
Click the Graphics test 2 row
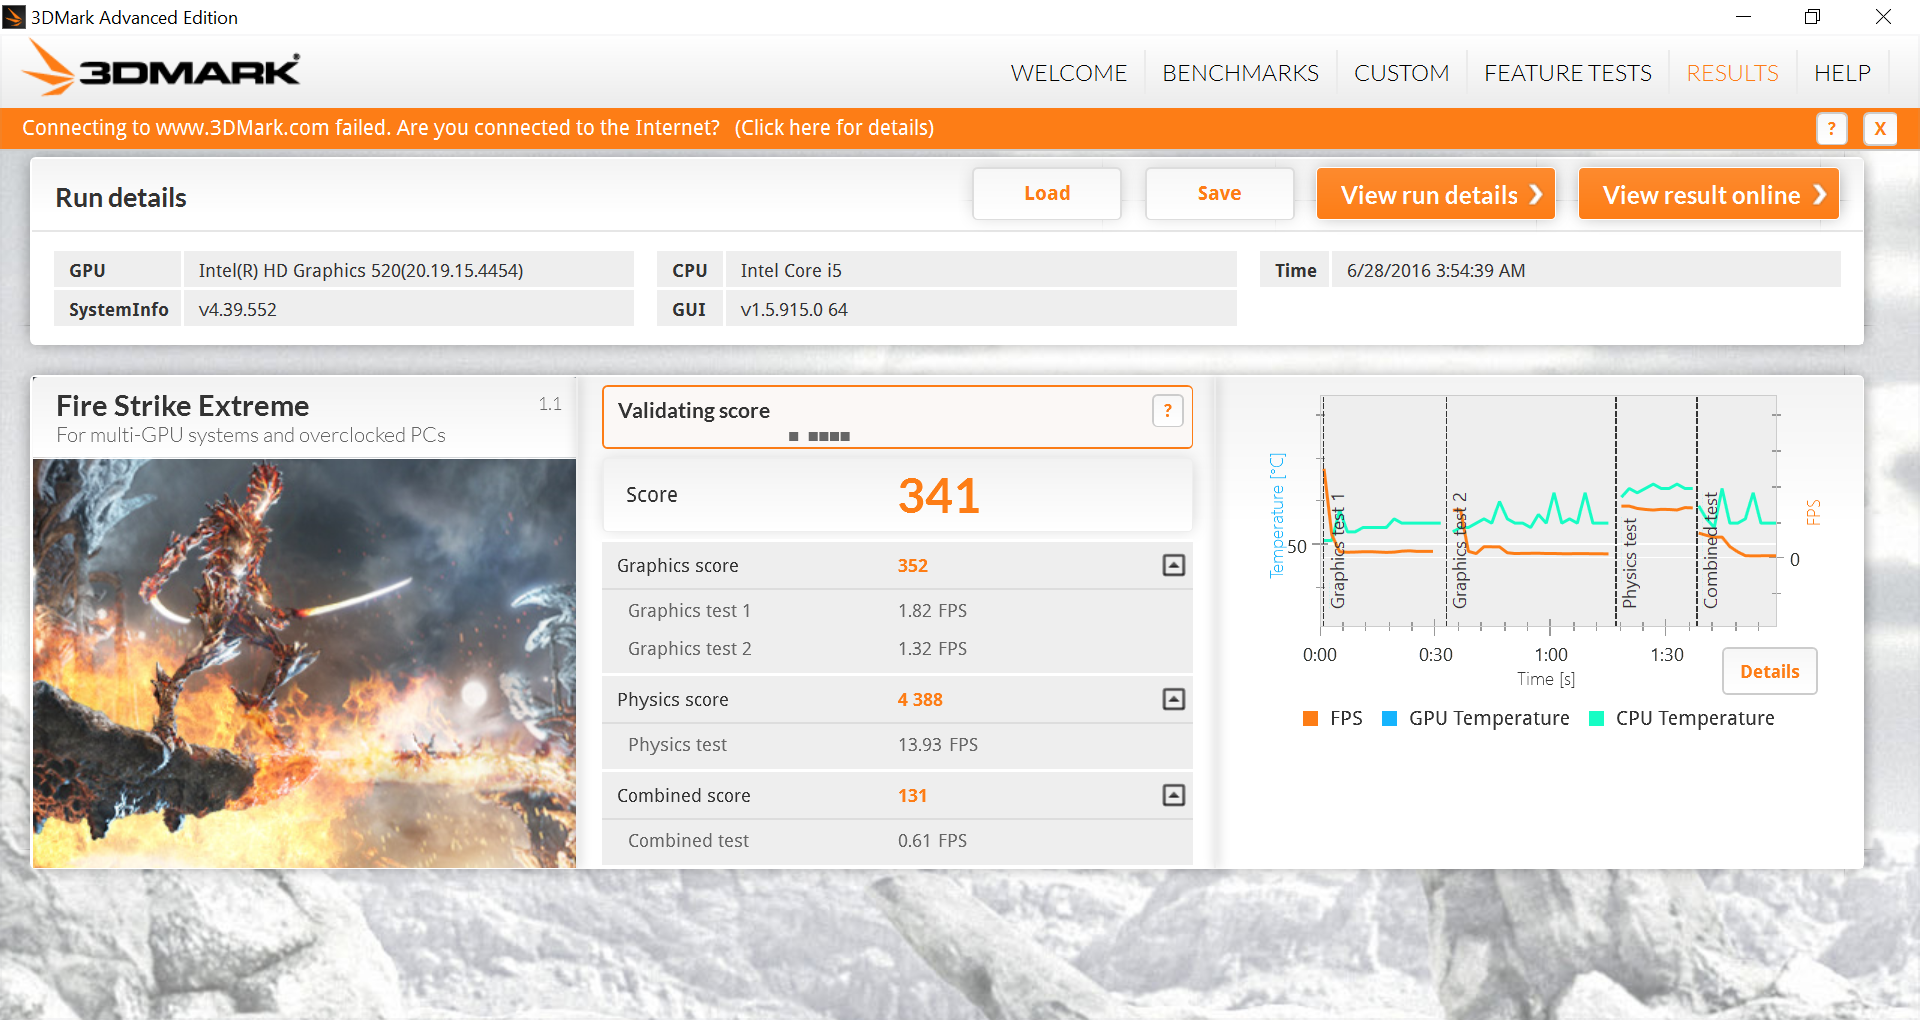(897, 648)
